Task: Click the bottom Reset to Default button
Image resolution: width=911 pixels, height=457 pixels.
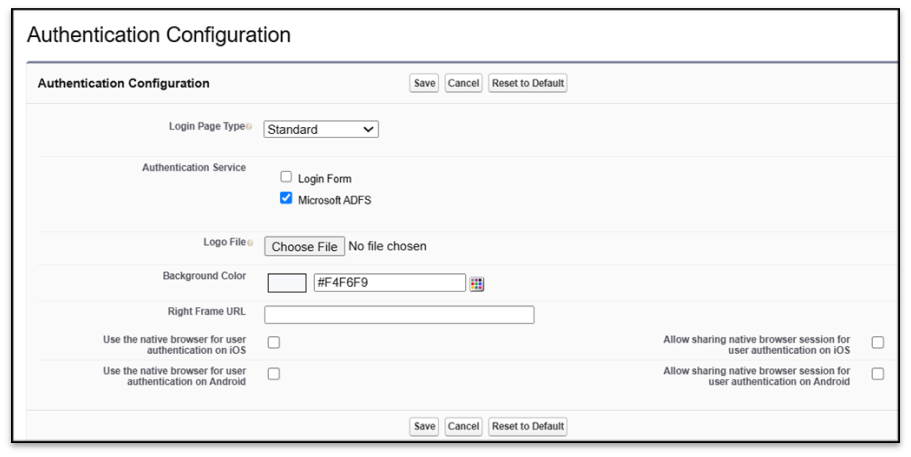Action: point(528,426)
